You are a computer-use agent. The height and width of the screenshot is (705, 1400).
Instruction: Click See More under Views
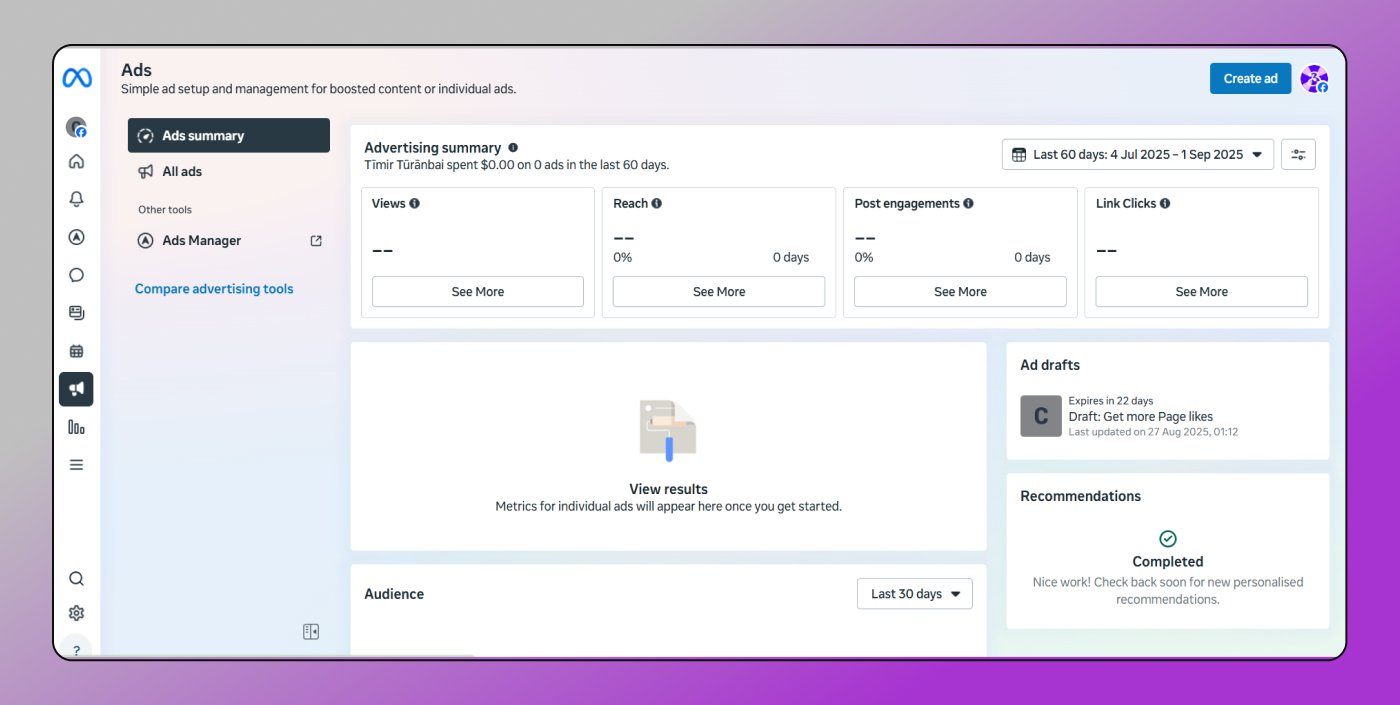point(478,292)
